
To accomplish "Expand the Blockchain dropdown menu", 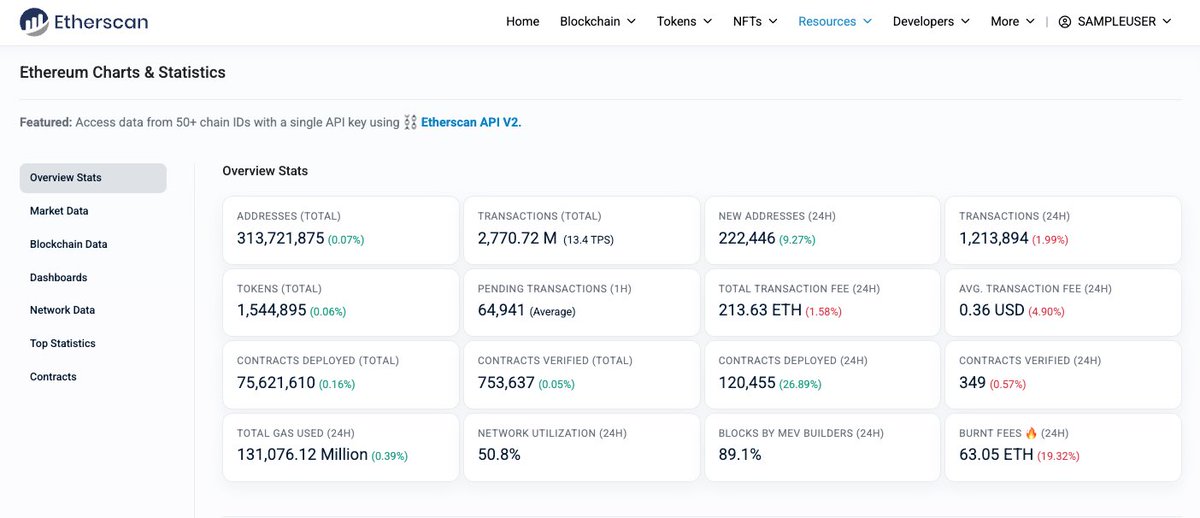I will point(598,21).
